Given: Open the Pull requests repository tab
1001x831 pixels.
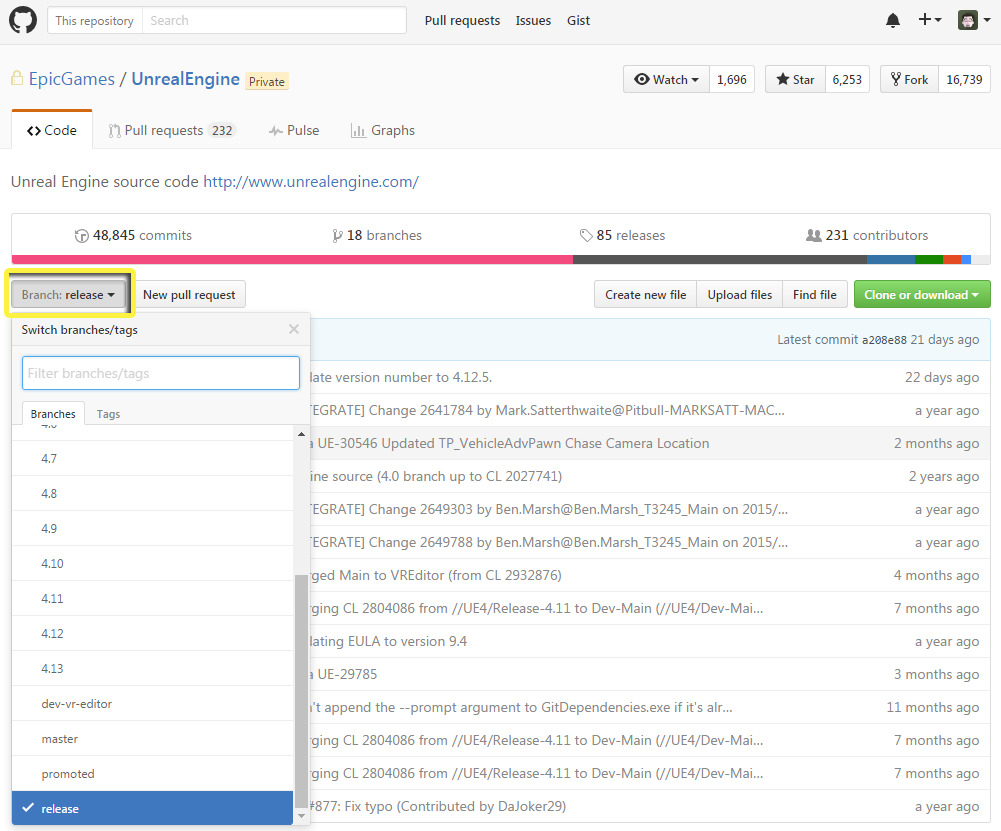Looking at the screenshot, I should [171, 131].
